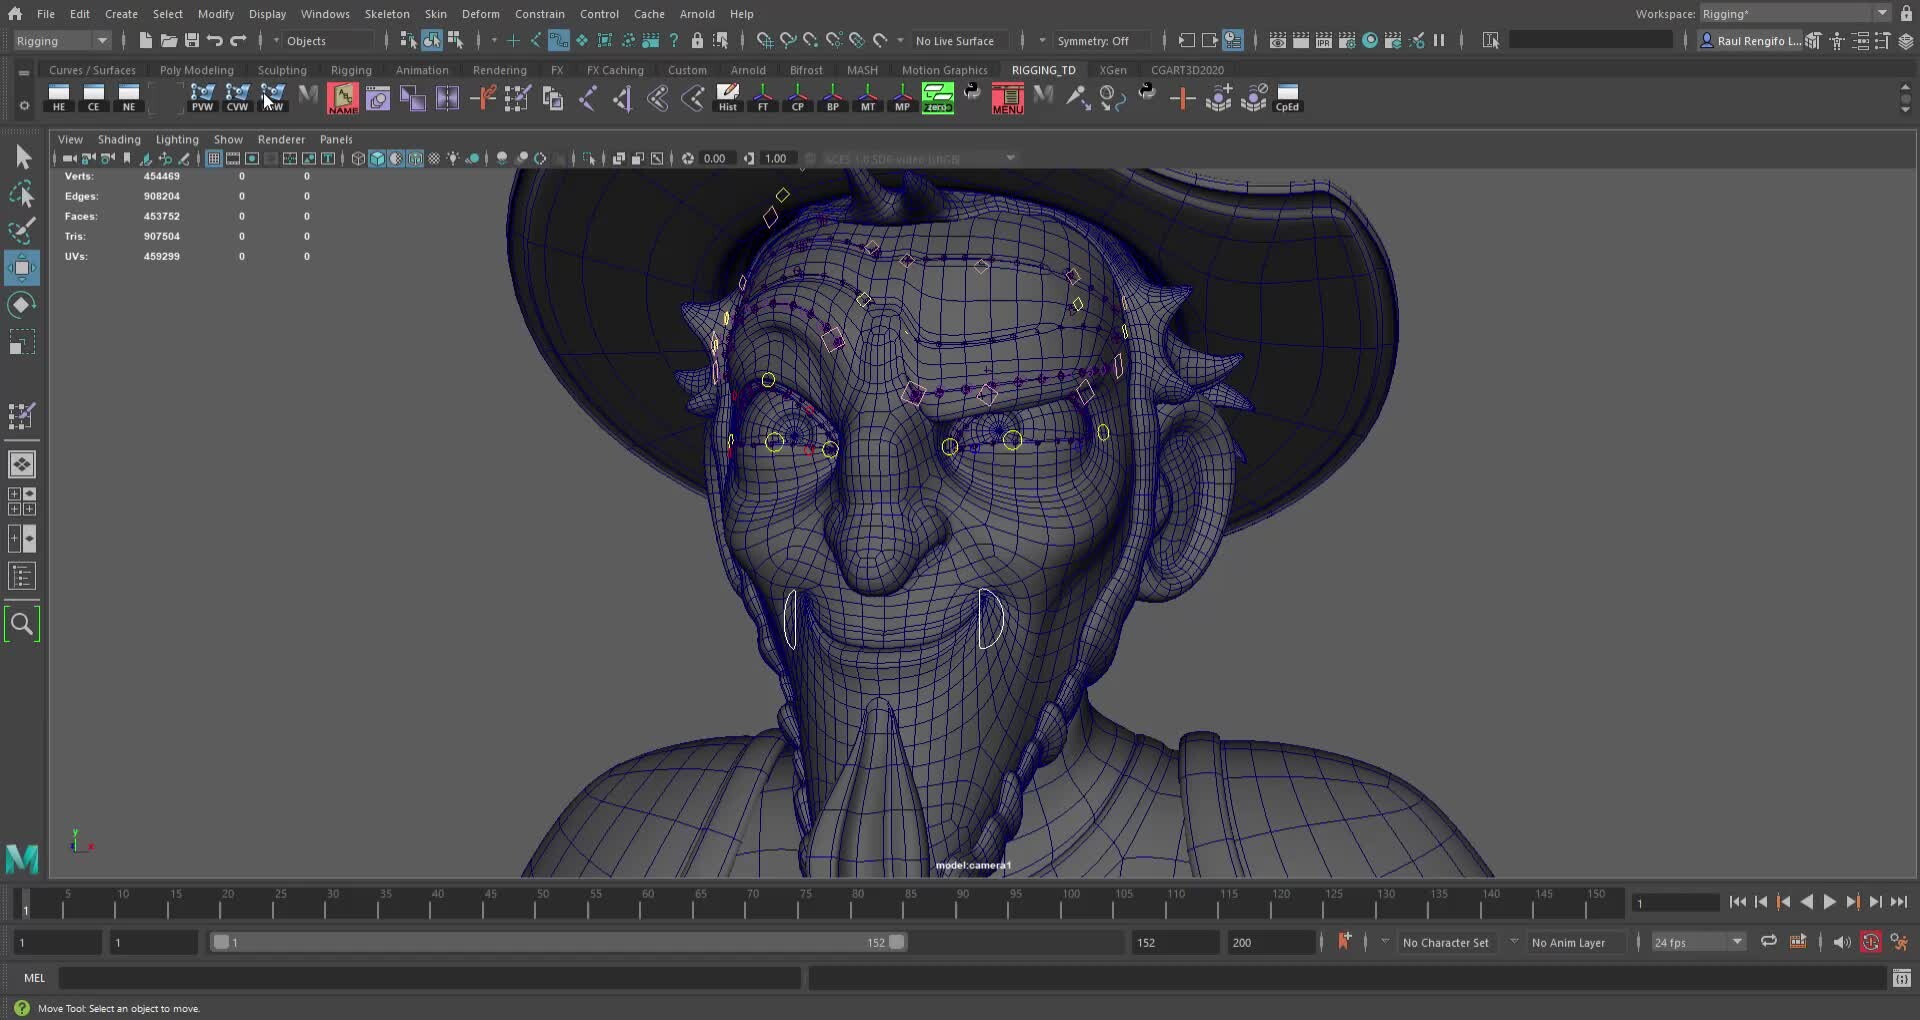Open the selection mask Objects dropdown
The height and width of the screenshot is (1020, 1920).
pyautogui.click(x=320, y=41)
